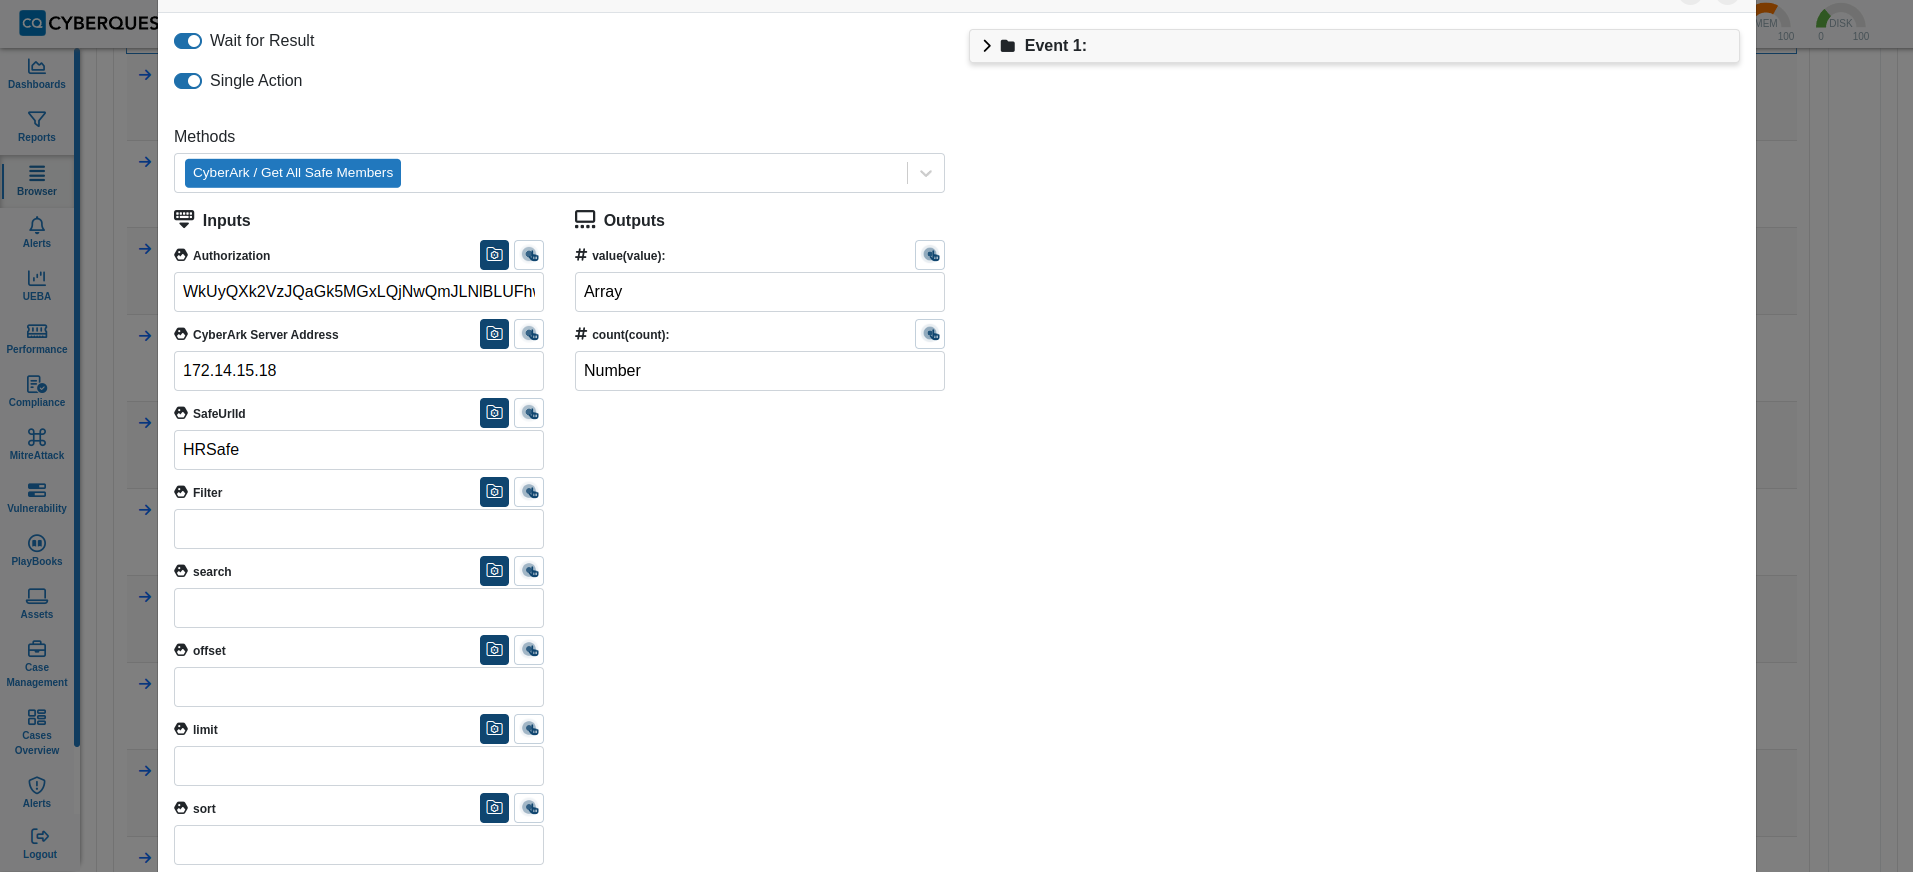Click the cloud icon for search
The width and height of the screenshot is (1913, 872).
pyautogui.click(x=529, y=571)
